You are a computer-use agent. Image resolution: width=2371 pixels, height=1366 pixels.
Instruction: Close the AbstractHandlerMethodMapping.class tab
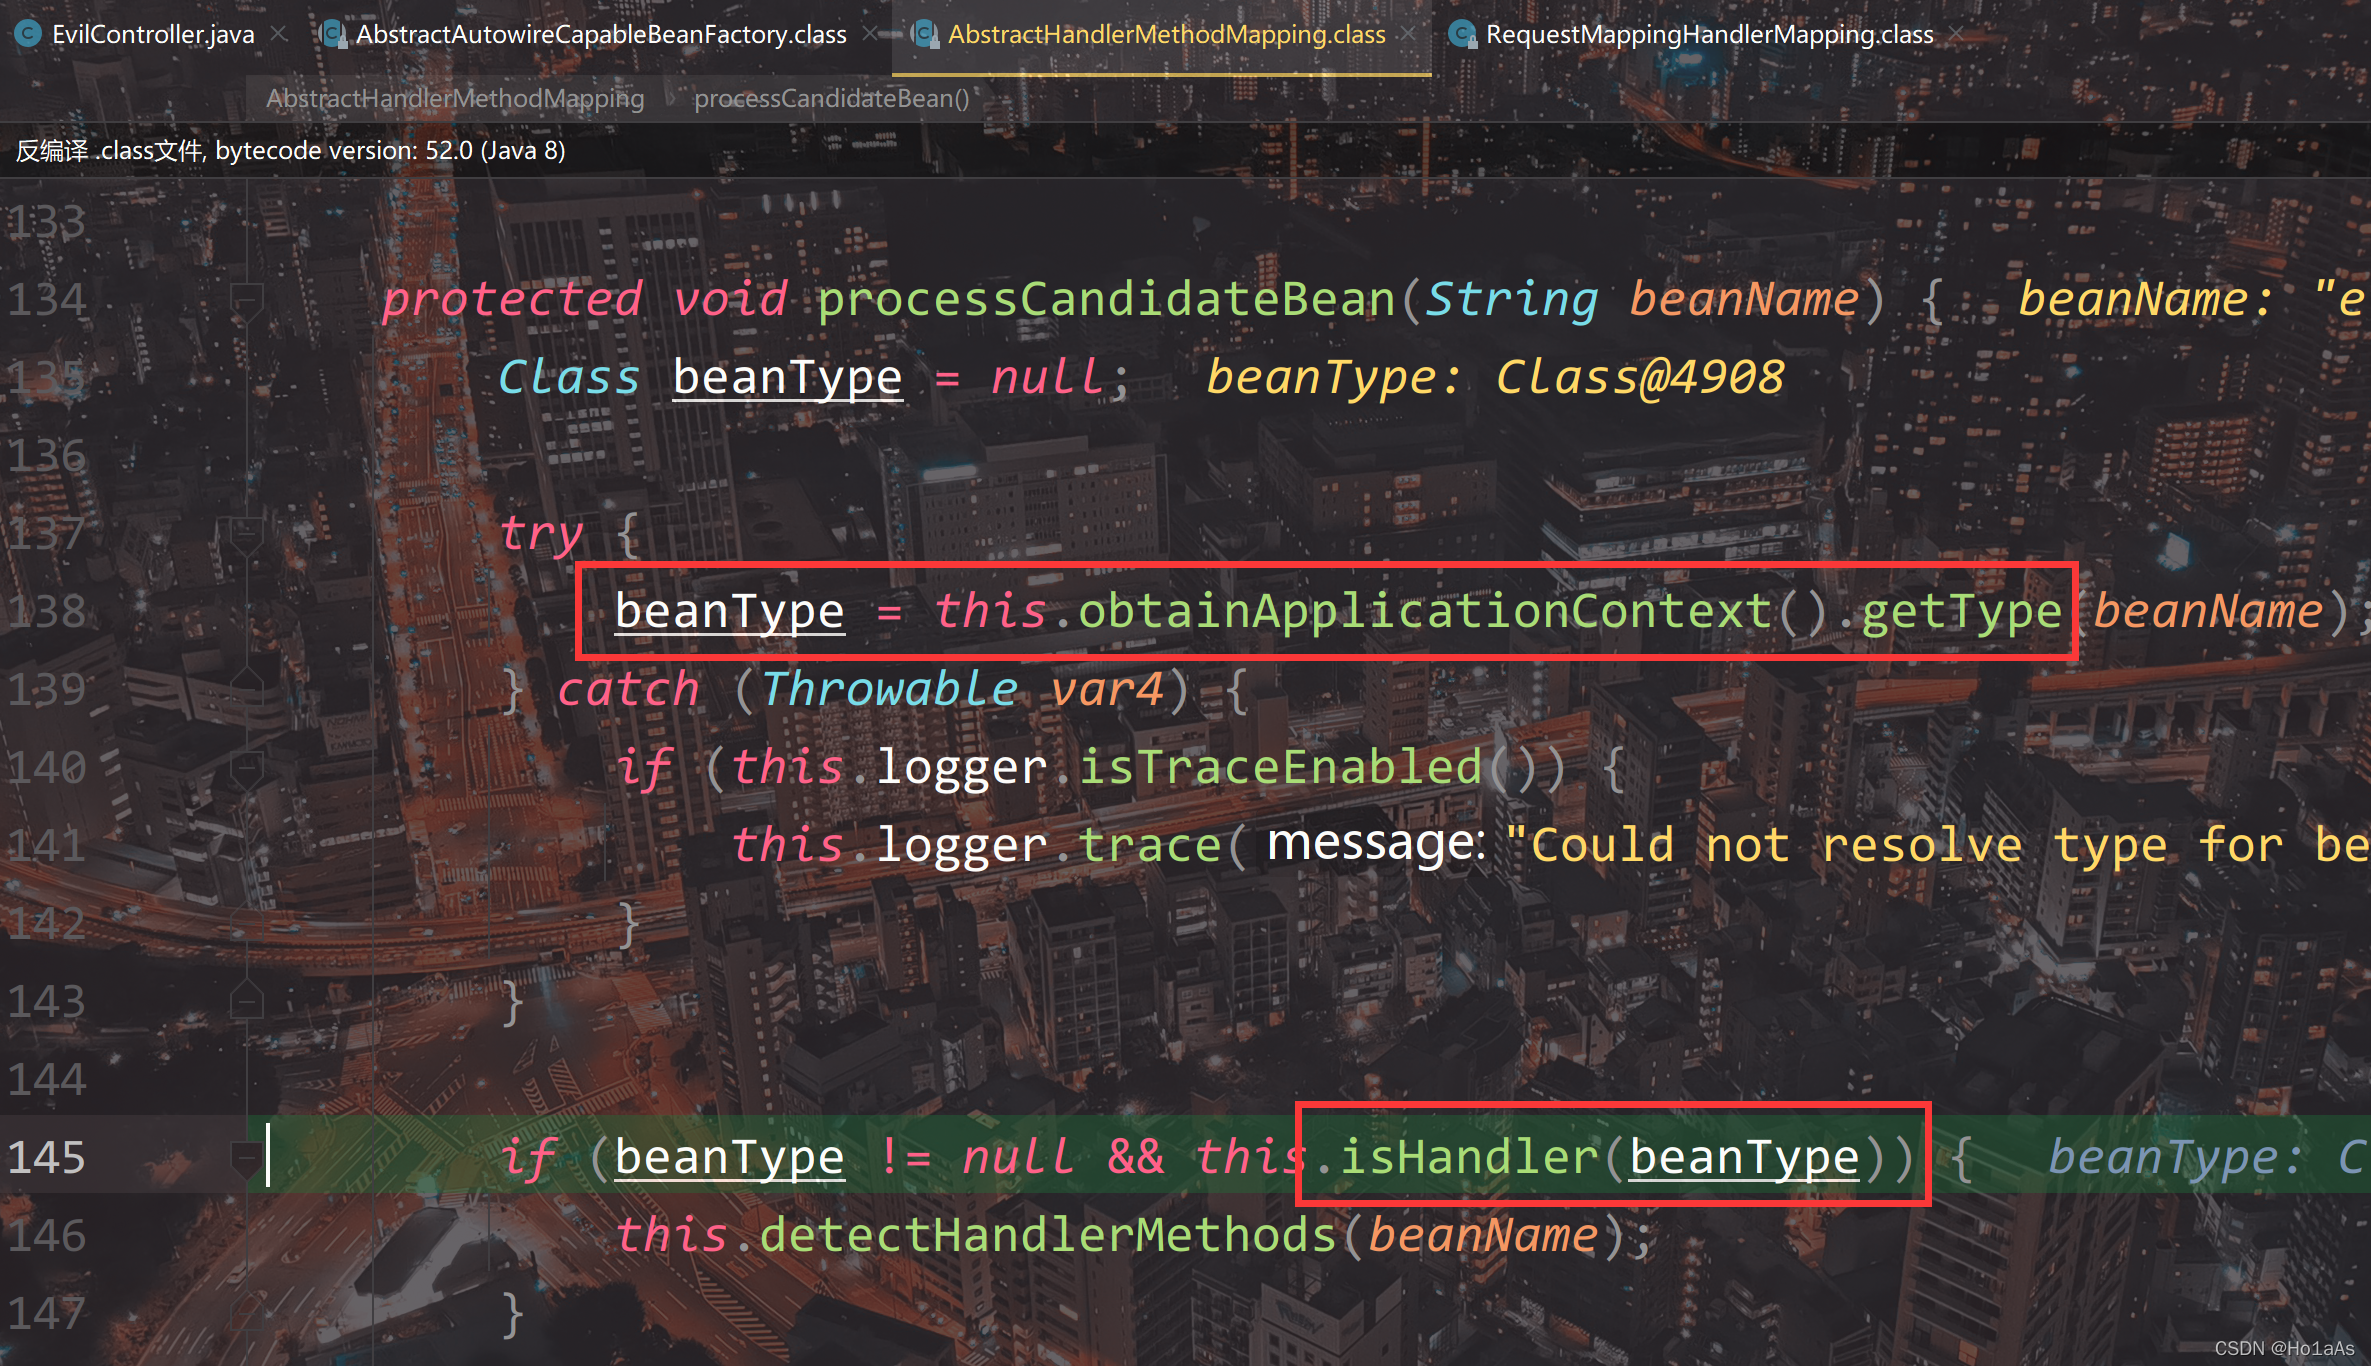pyautogui.click(x=1409, y=34)
